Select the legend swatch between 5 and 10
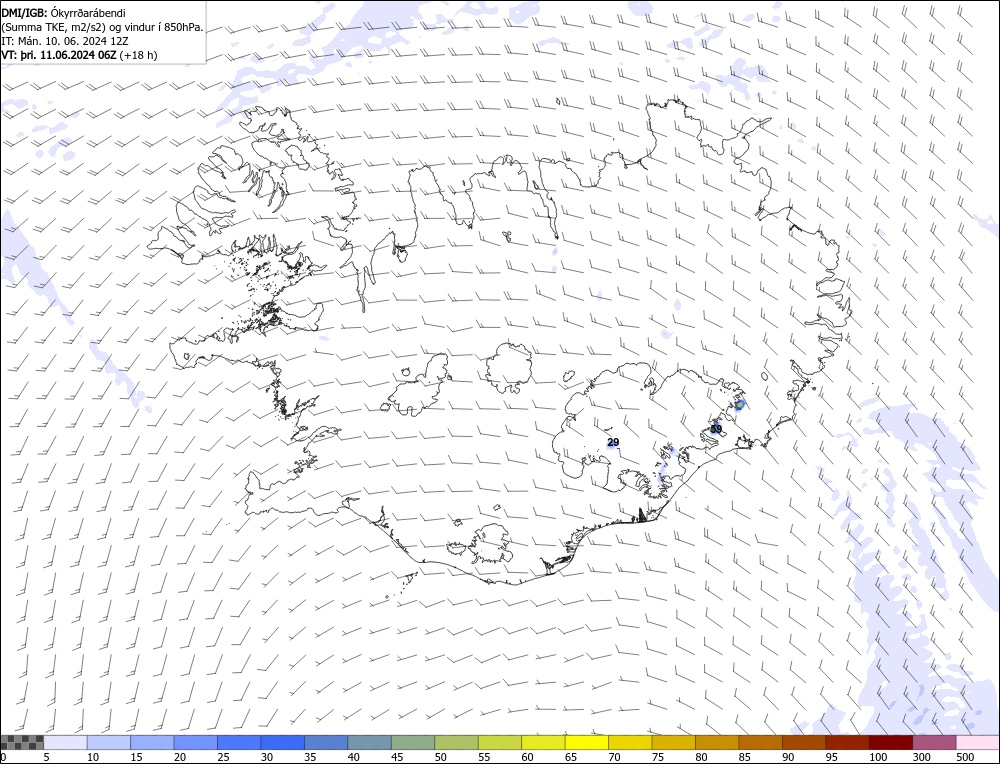 click(x=66, y=742)
